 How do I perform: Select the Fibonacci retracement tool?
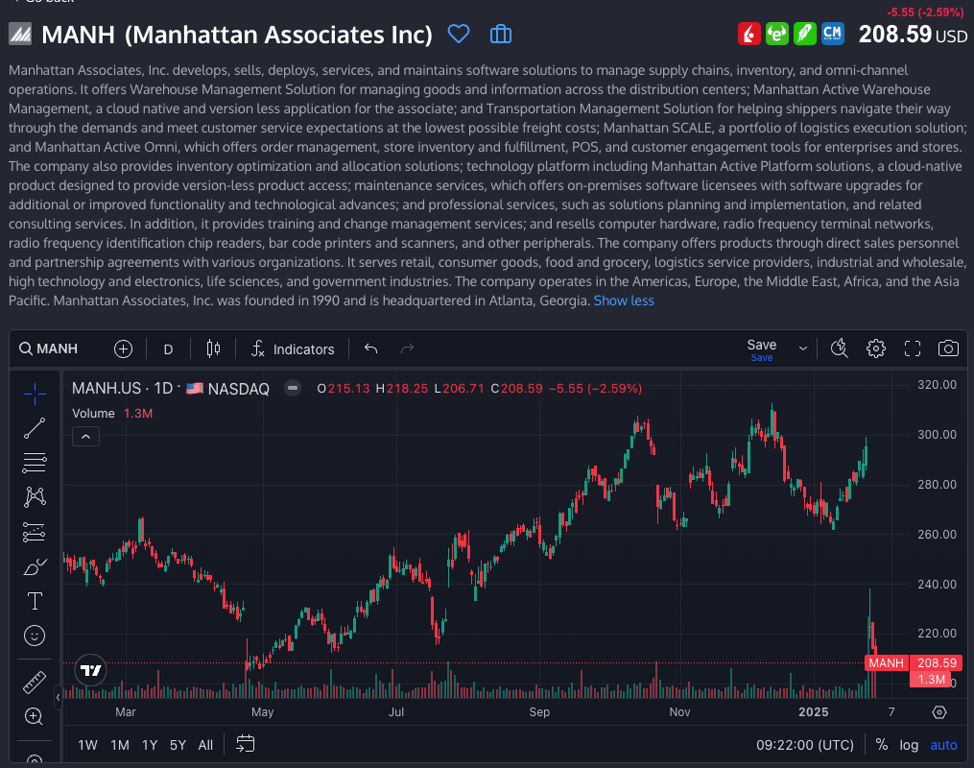pos(35,462)
